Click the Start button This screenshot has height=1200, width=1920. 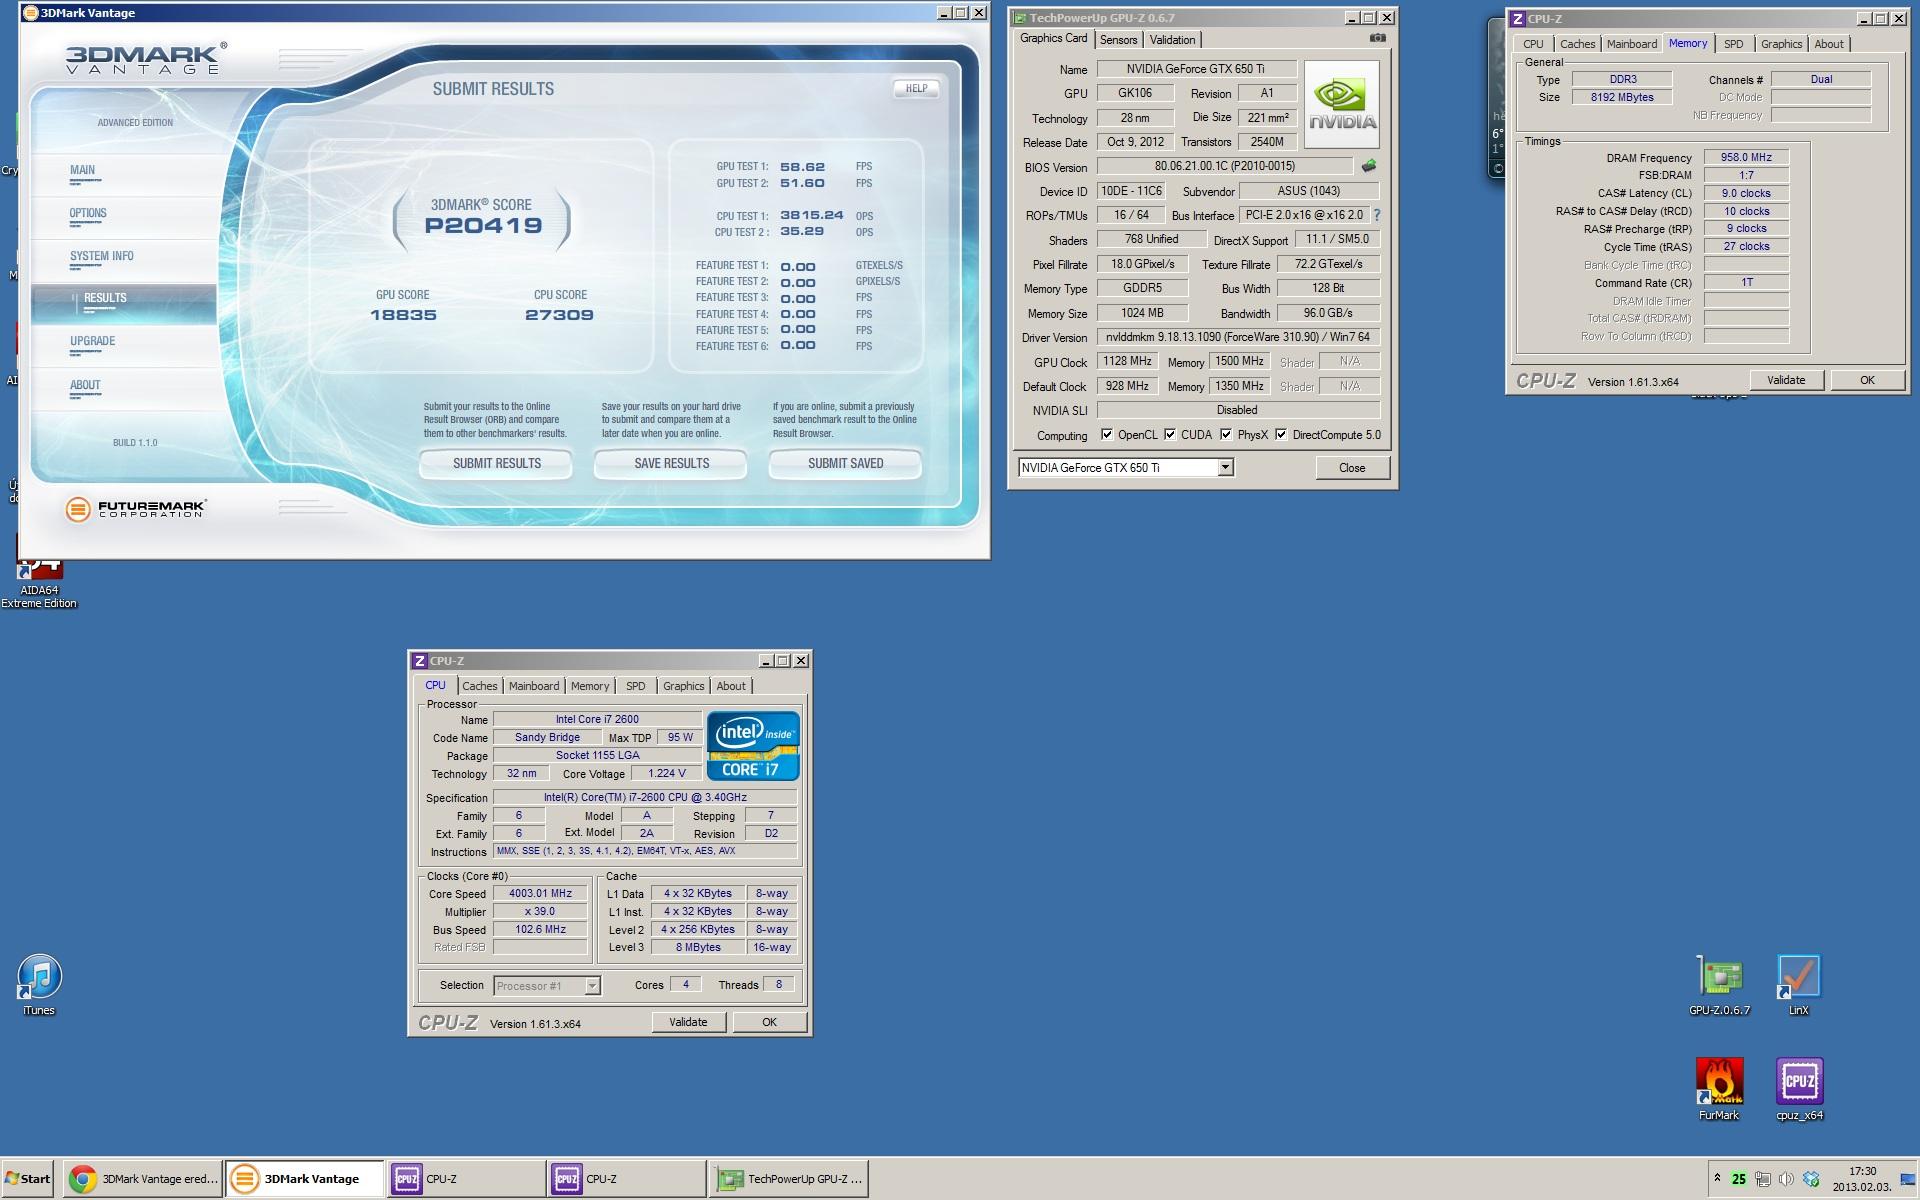[x=28, y=1179]
